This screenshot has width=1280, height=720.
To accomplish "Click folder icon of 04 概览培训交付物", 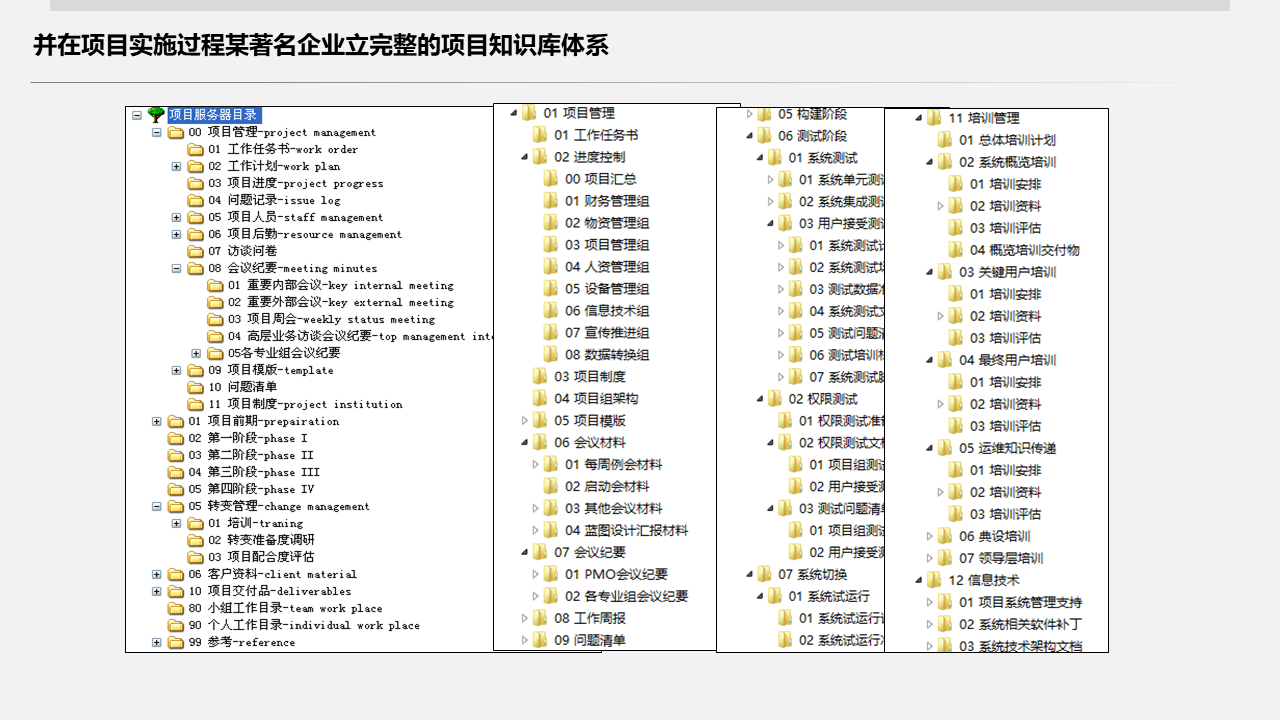I will [956, 250].
